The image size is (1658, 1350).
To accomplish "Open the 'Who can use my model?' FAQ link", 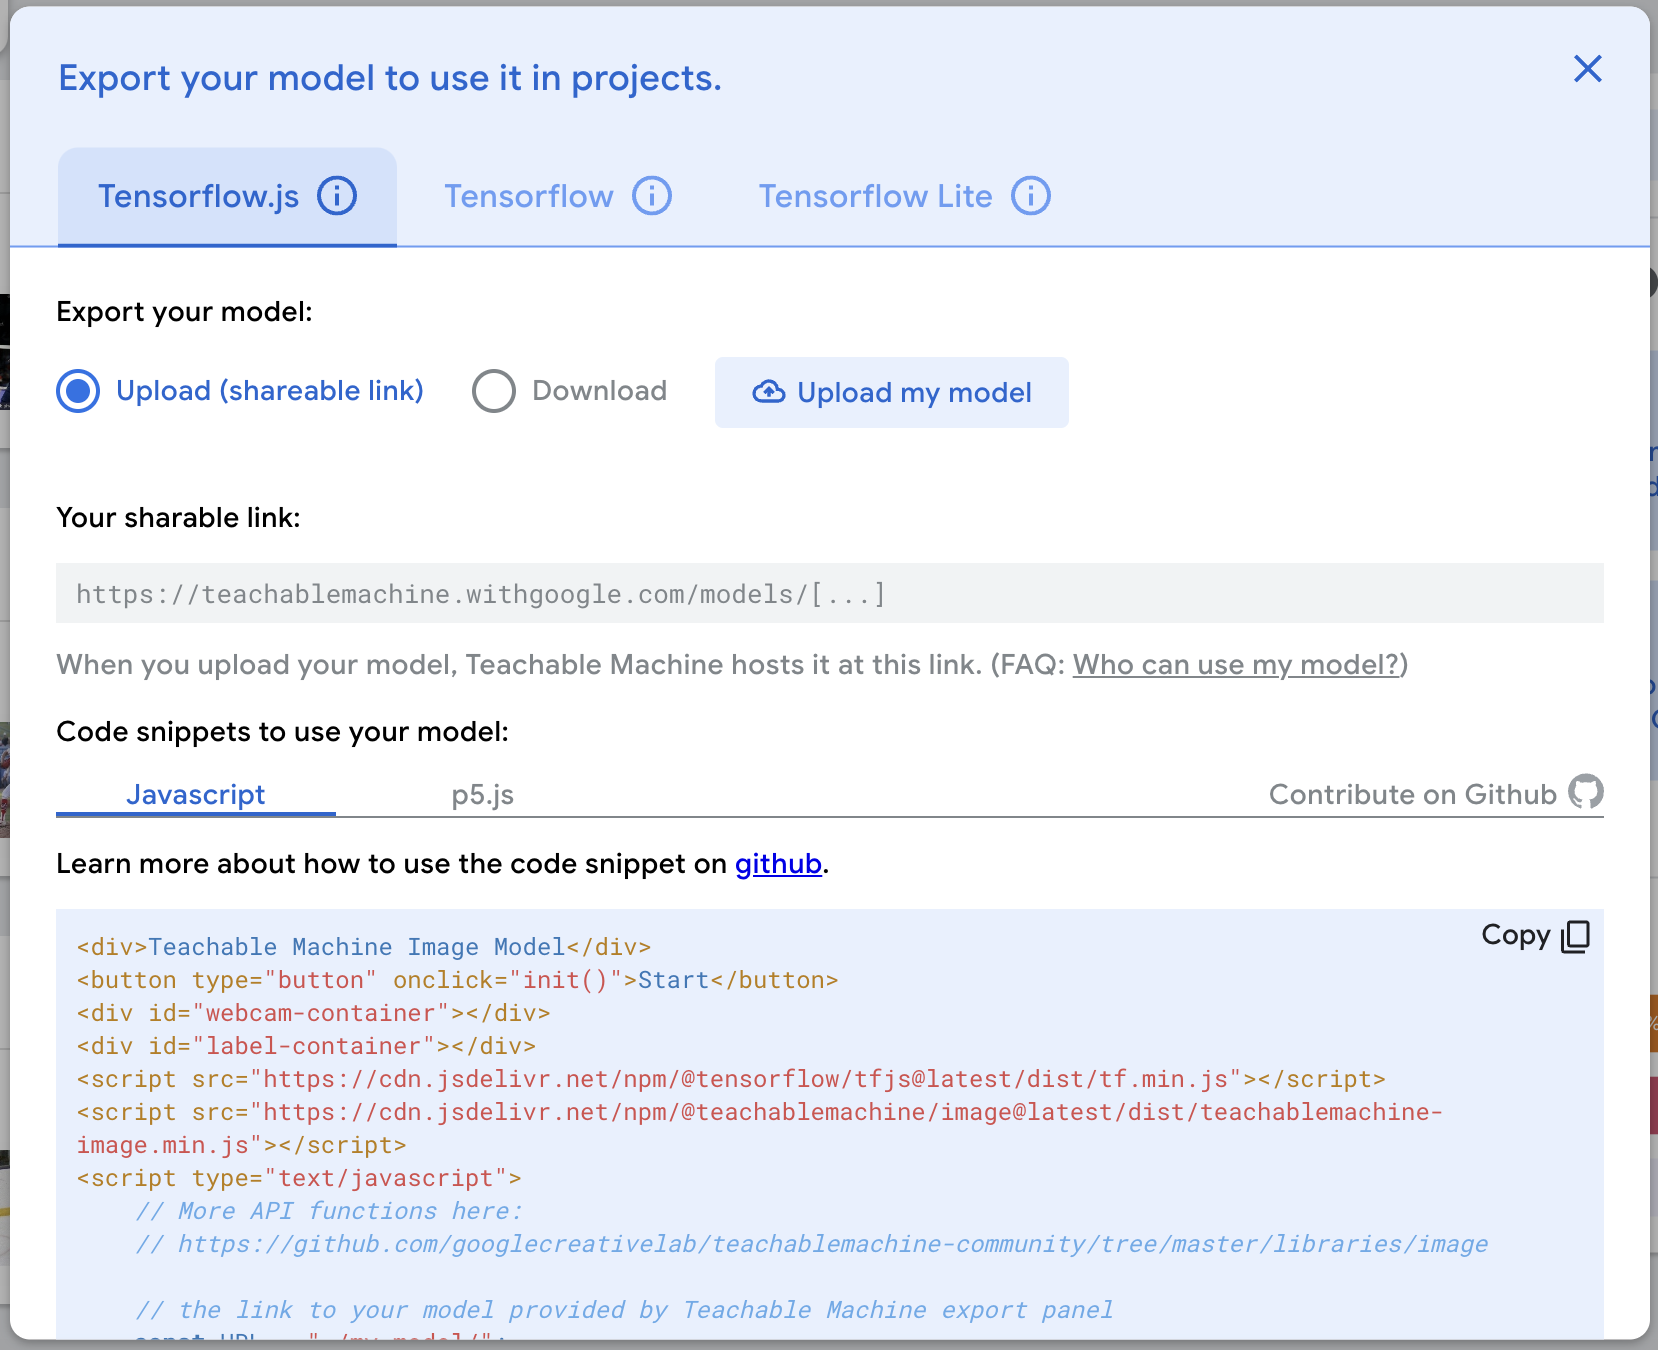I will tap(1236, 665).
